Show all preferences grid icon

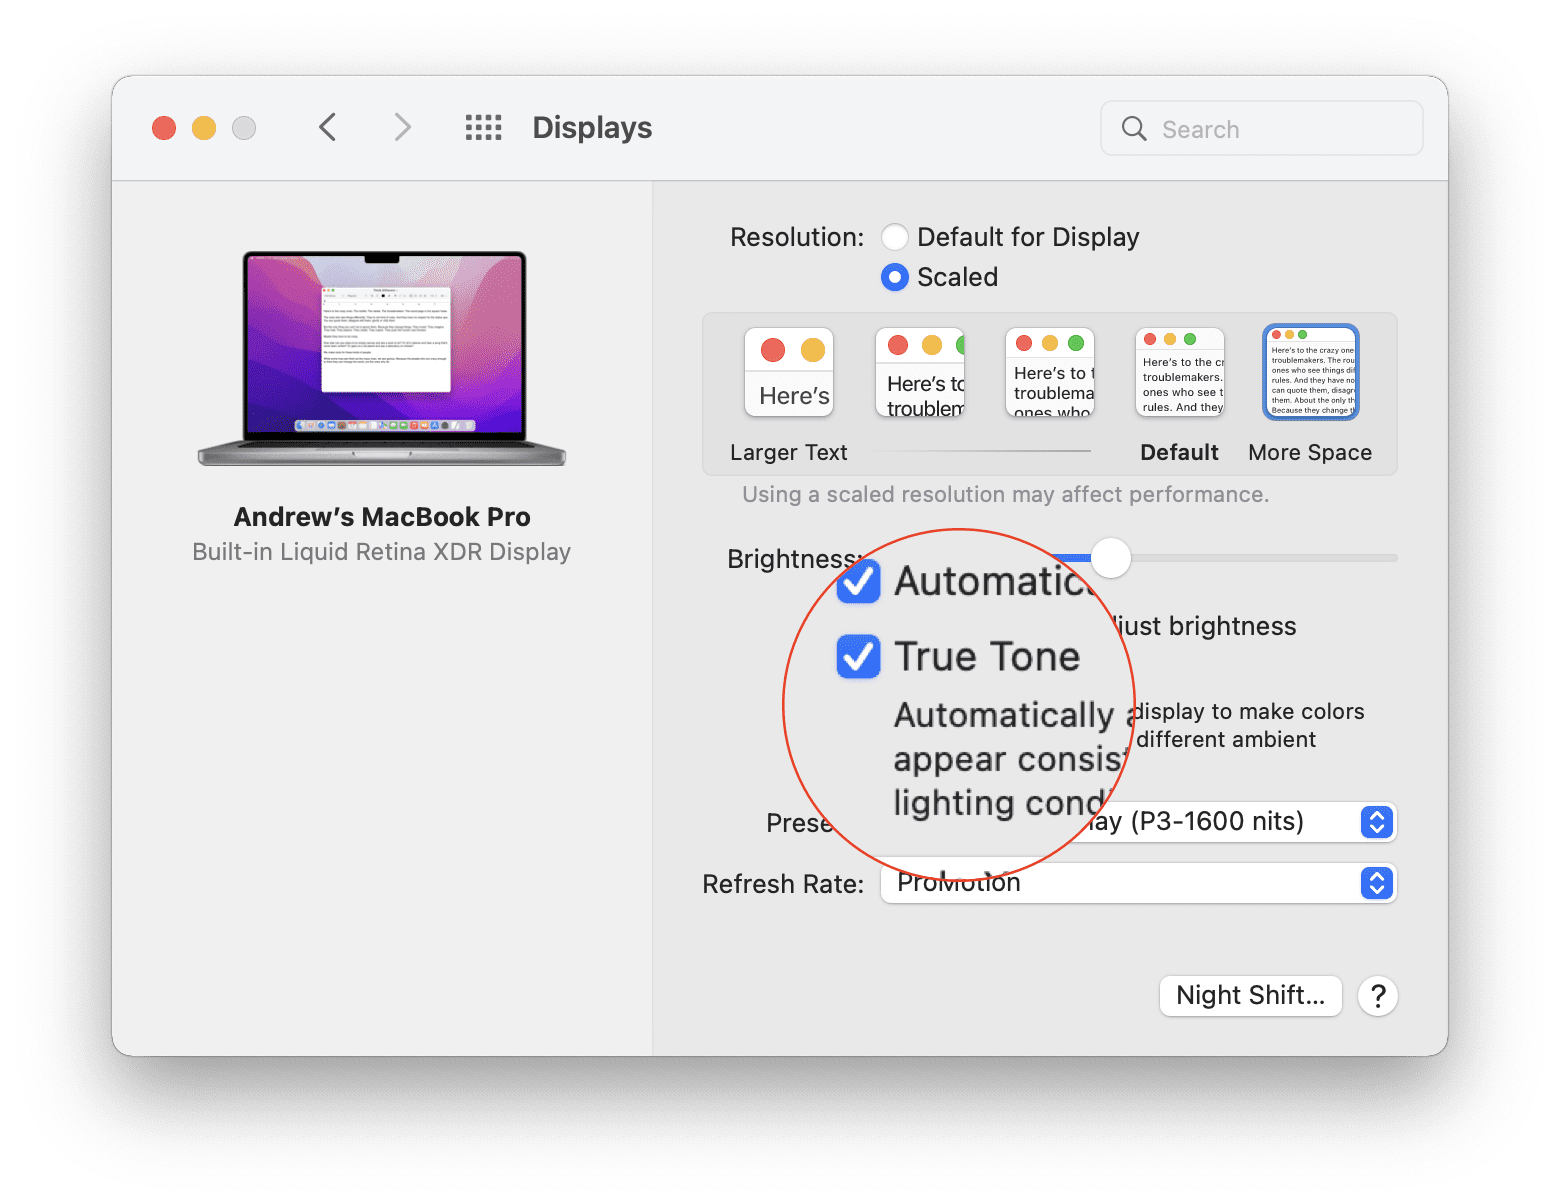484,127
